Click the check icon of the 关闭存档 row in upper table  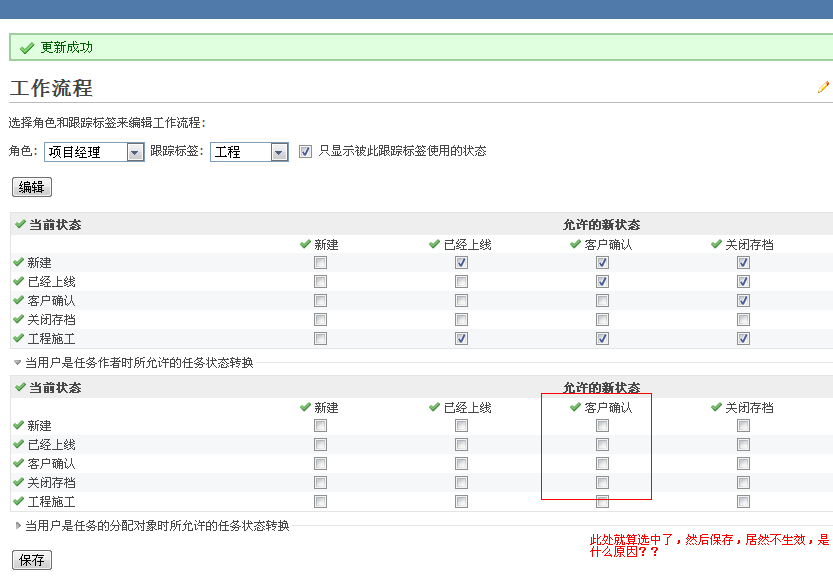[x=19, y=319]
